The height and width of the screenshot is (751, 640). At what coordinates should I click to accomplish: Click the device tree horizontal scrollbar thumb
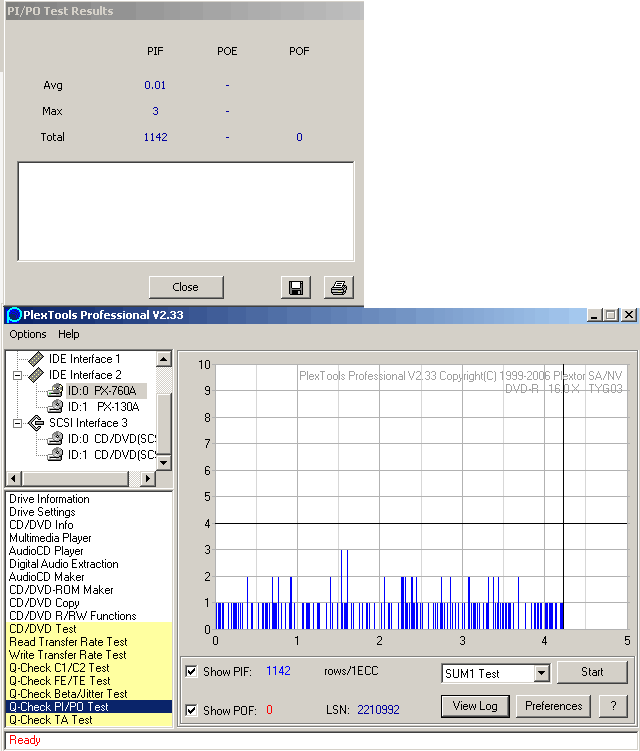(76, 478)
